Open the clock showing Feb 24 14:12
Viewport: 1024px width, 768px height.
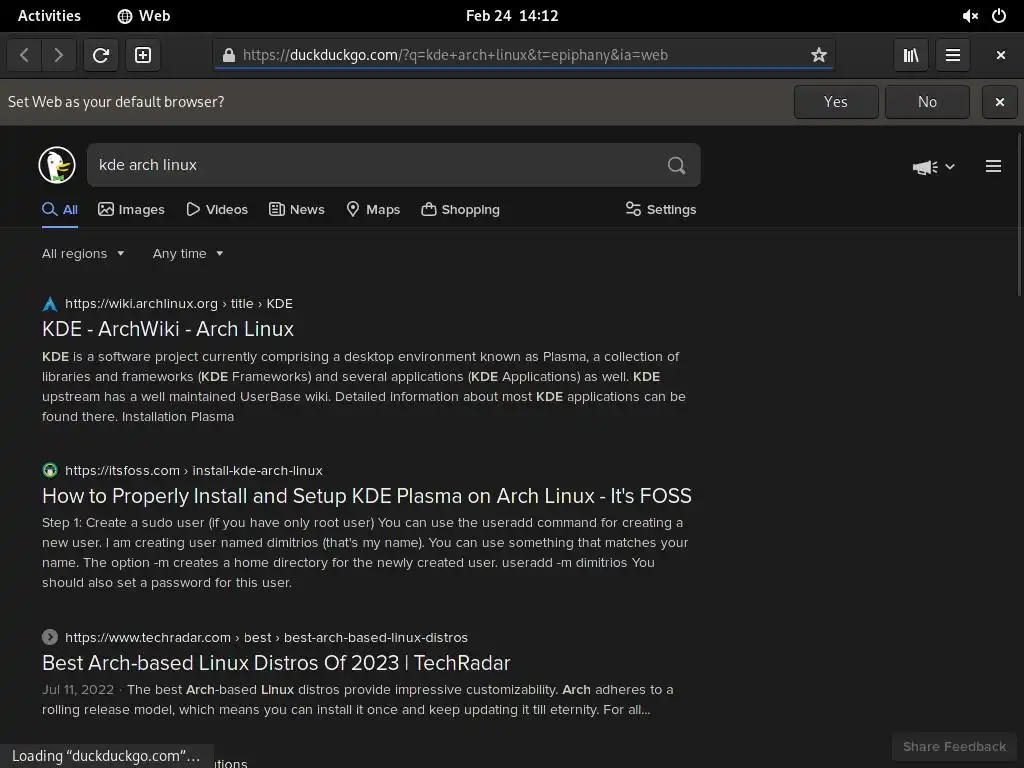point(512,16)
